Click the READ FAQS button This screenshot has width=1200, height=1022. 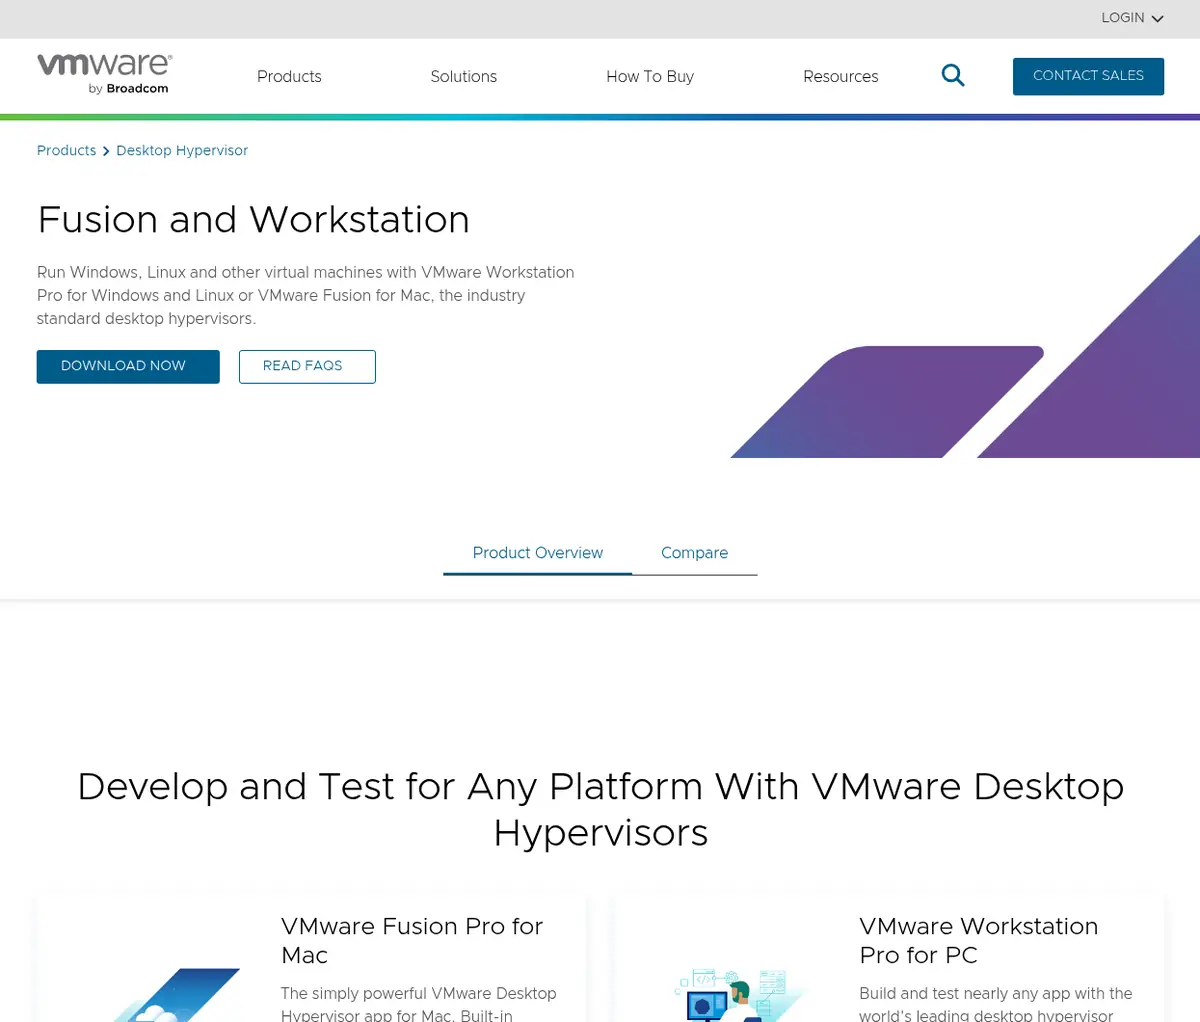[307, 366]
